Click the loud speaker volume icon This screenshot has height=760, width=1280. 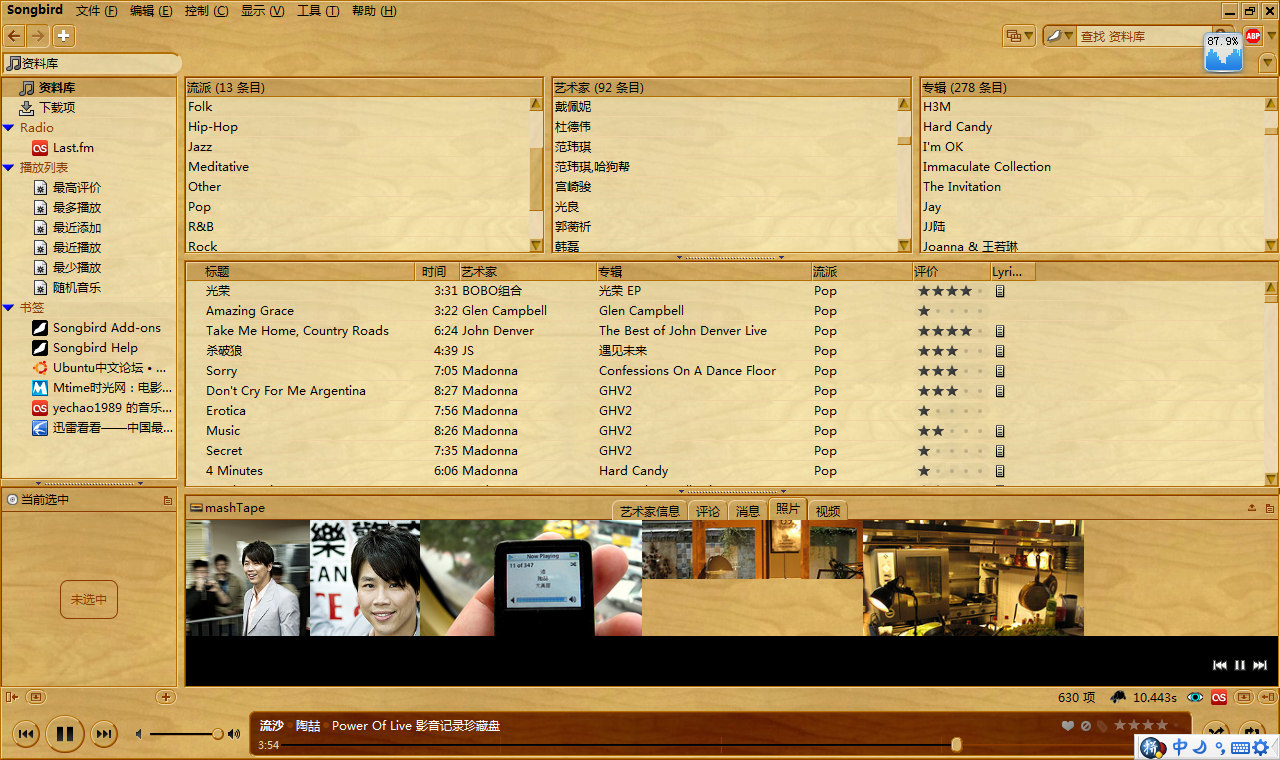coord(234,734)
